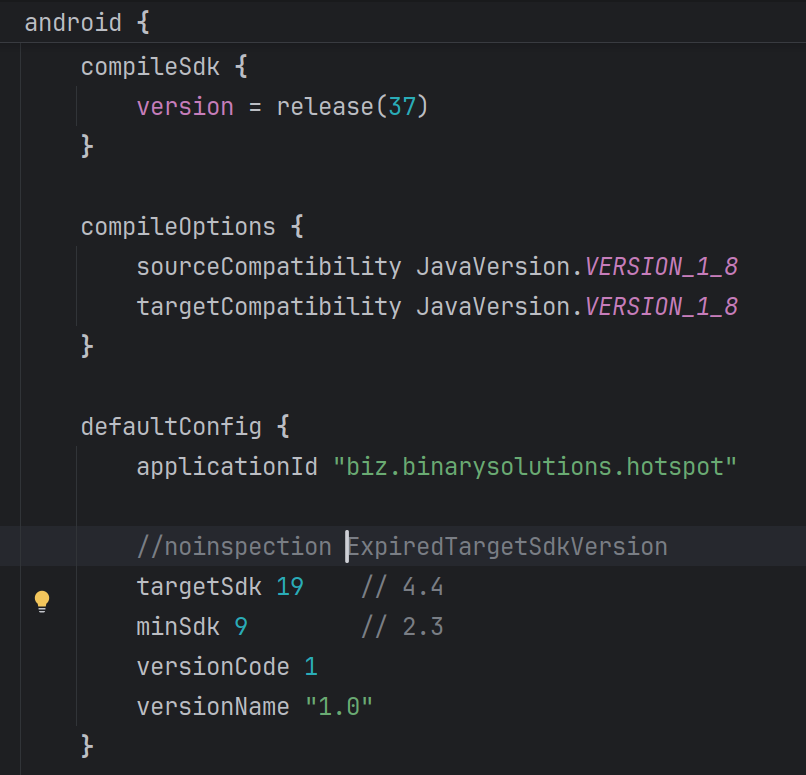Click the "1.0" versionName string
Image resolution: width=806 pixels, height=775 pixels.
339,707
